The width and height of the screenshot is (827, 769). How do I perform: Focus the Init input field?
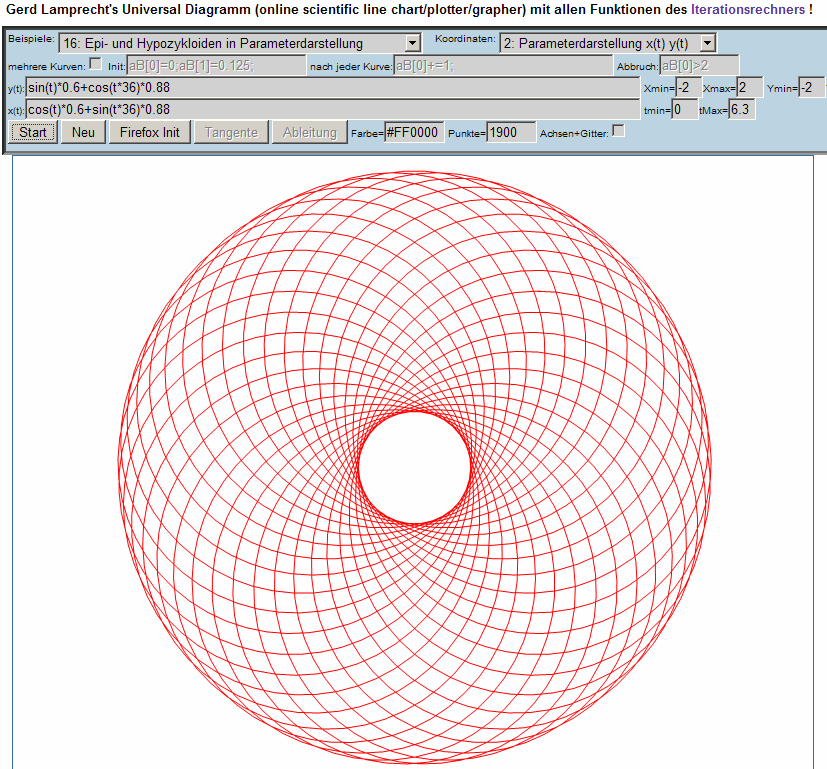pyautogui.click(x=216, y=65)
